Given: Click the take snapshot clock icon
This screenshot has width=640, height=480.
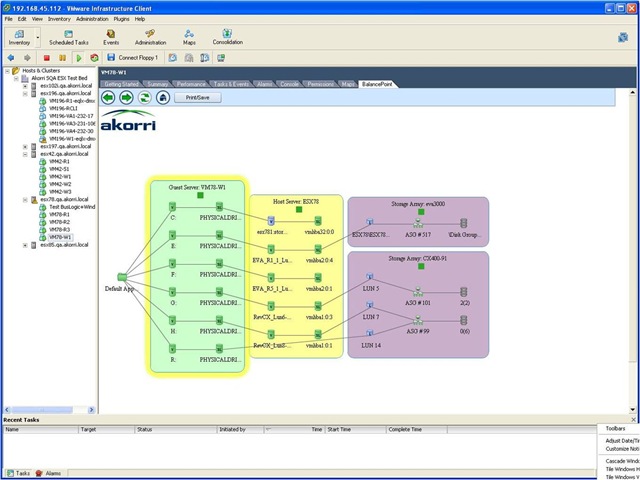Looking at the screenshot, I should (x=173, y=58).
